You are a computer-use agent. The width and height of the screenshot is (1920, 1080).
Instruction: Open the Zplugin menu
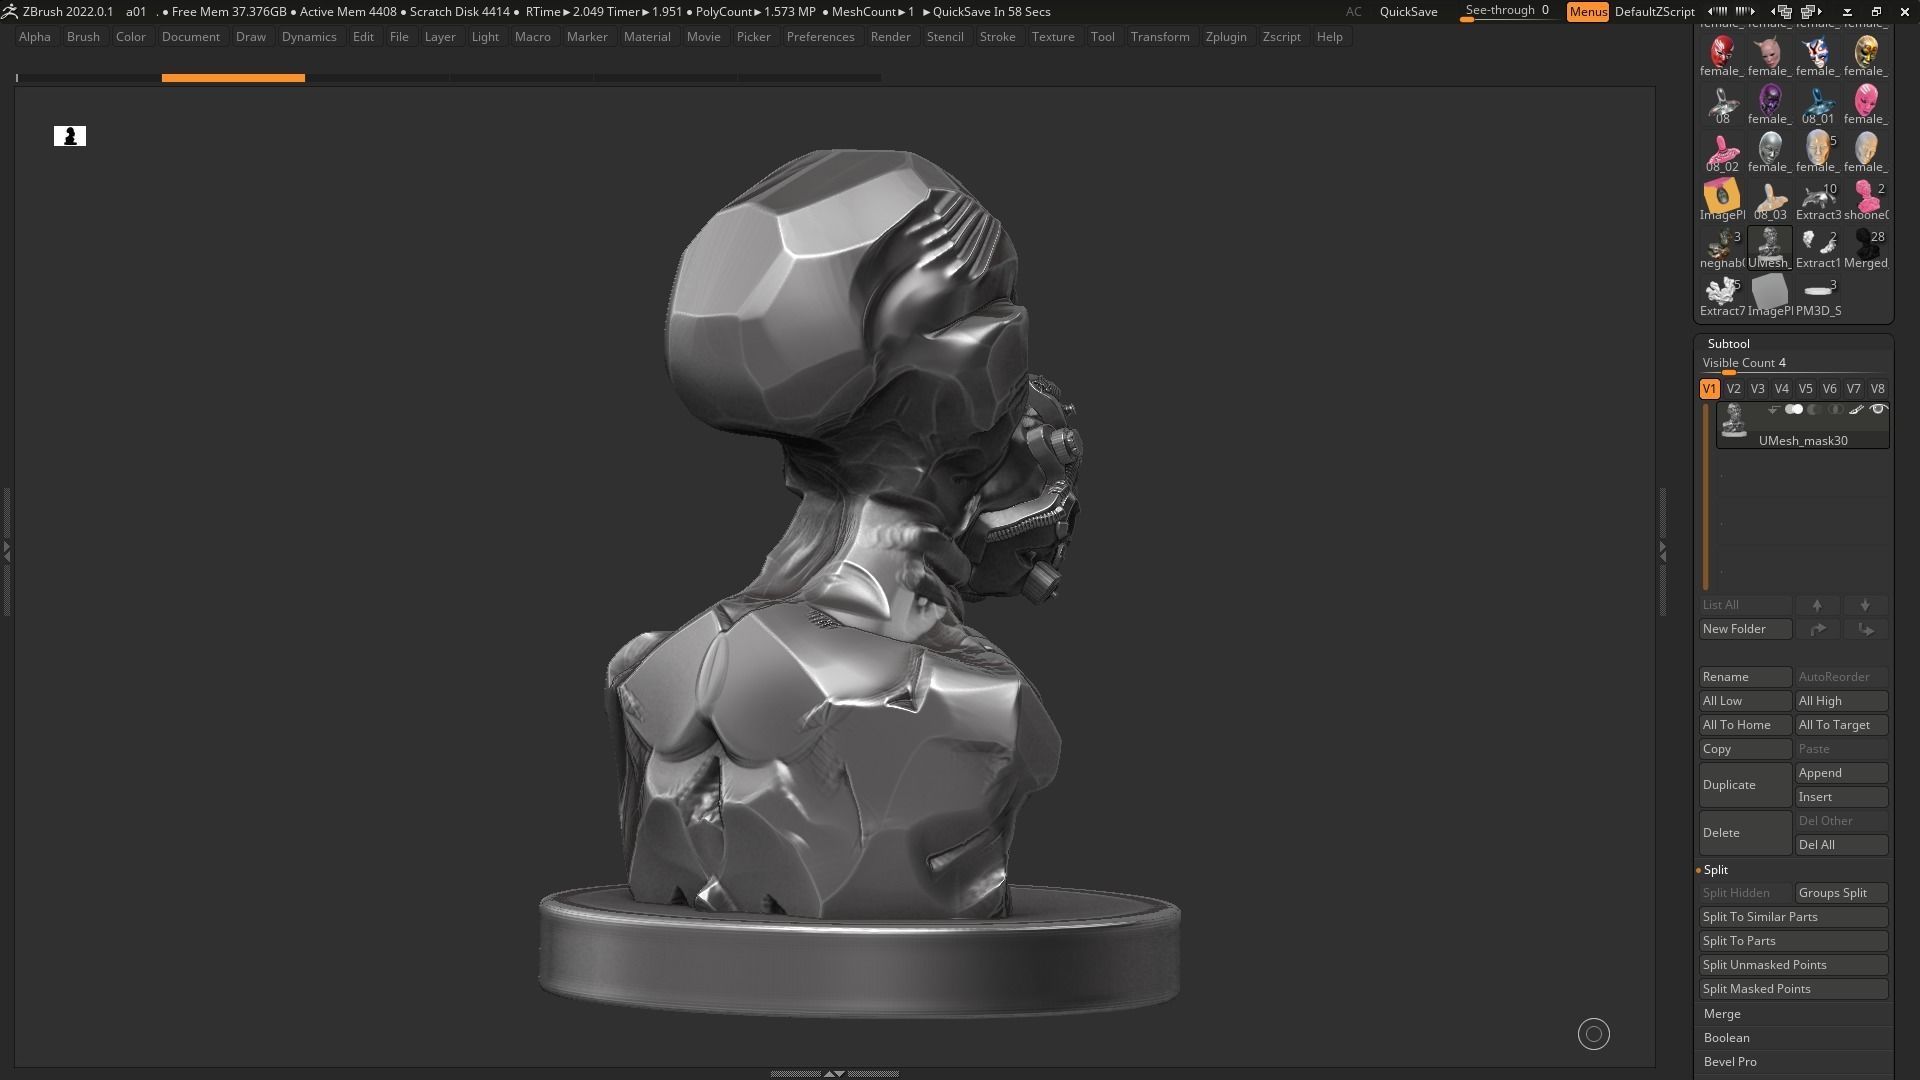(1226, 37)
